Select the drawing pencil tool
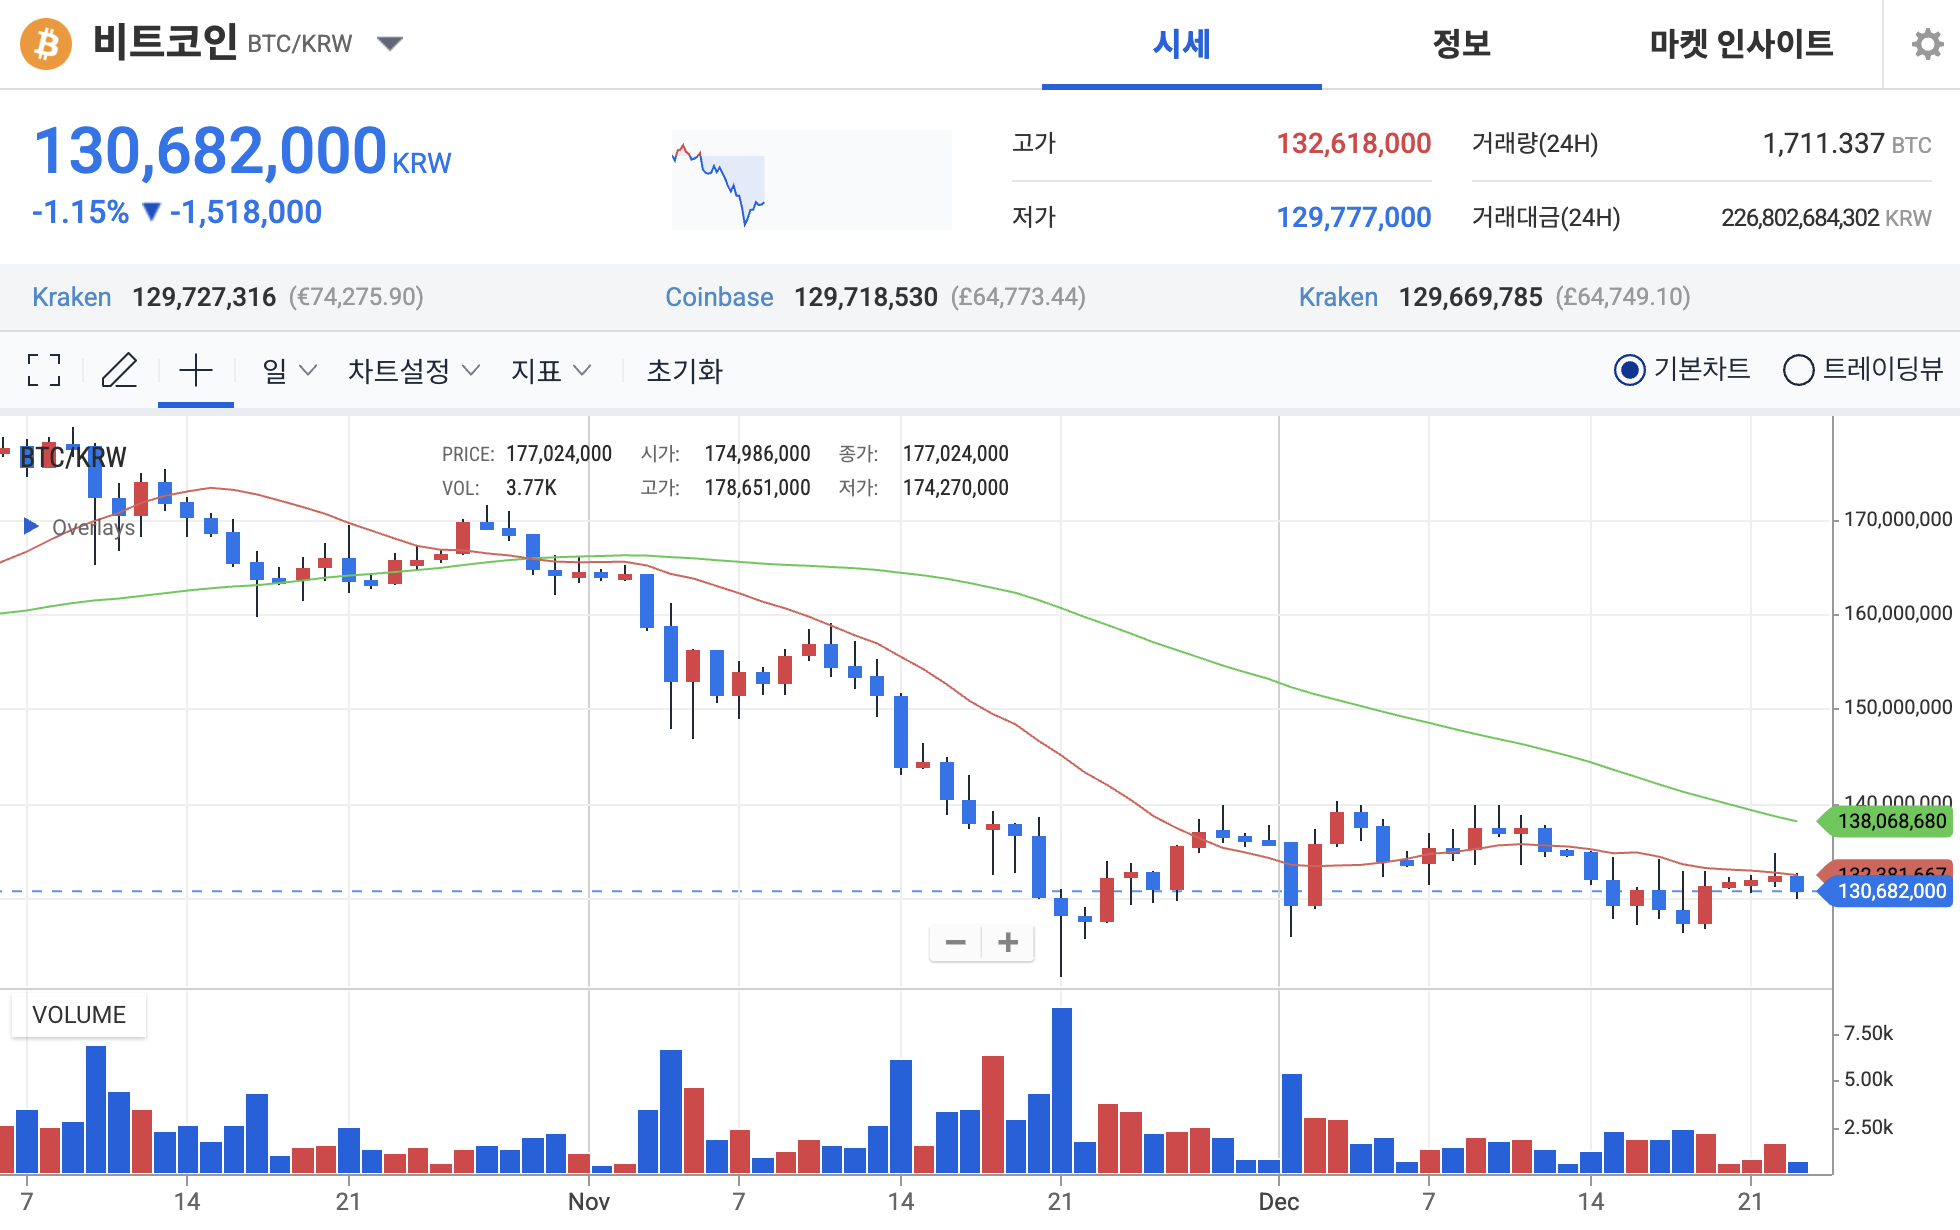This screenshot has height=1230, width=1960. 120,370
